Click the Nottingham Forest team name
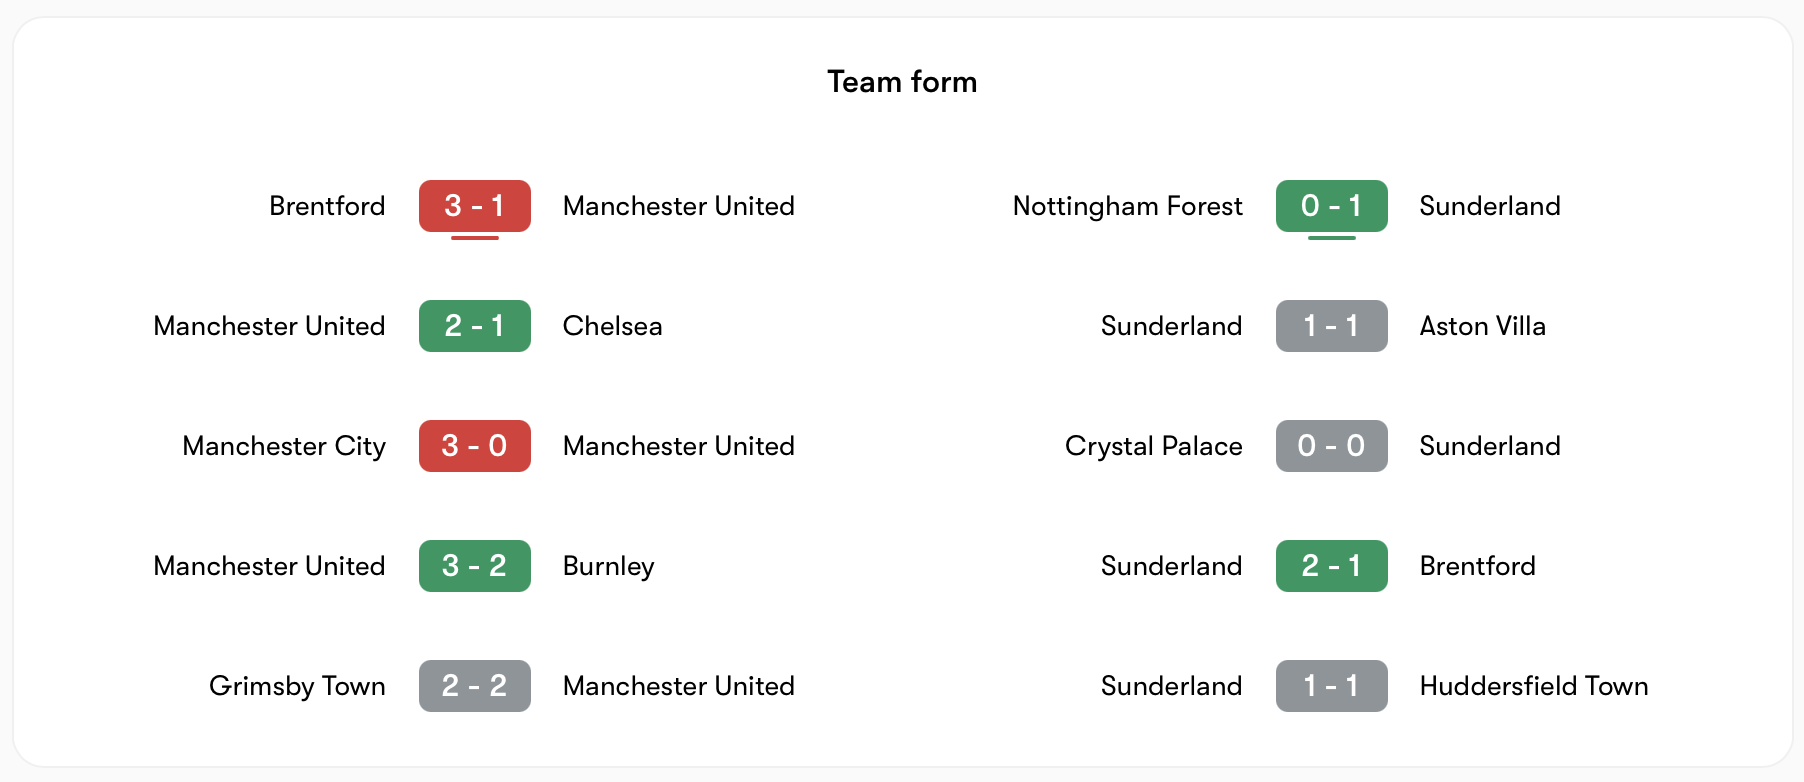Screen dimensions: 1804x782 (1127, 206)
